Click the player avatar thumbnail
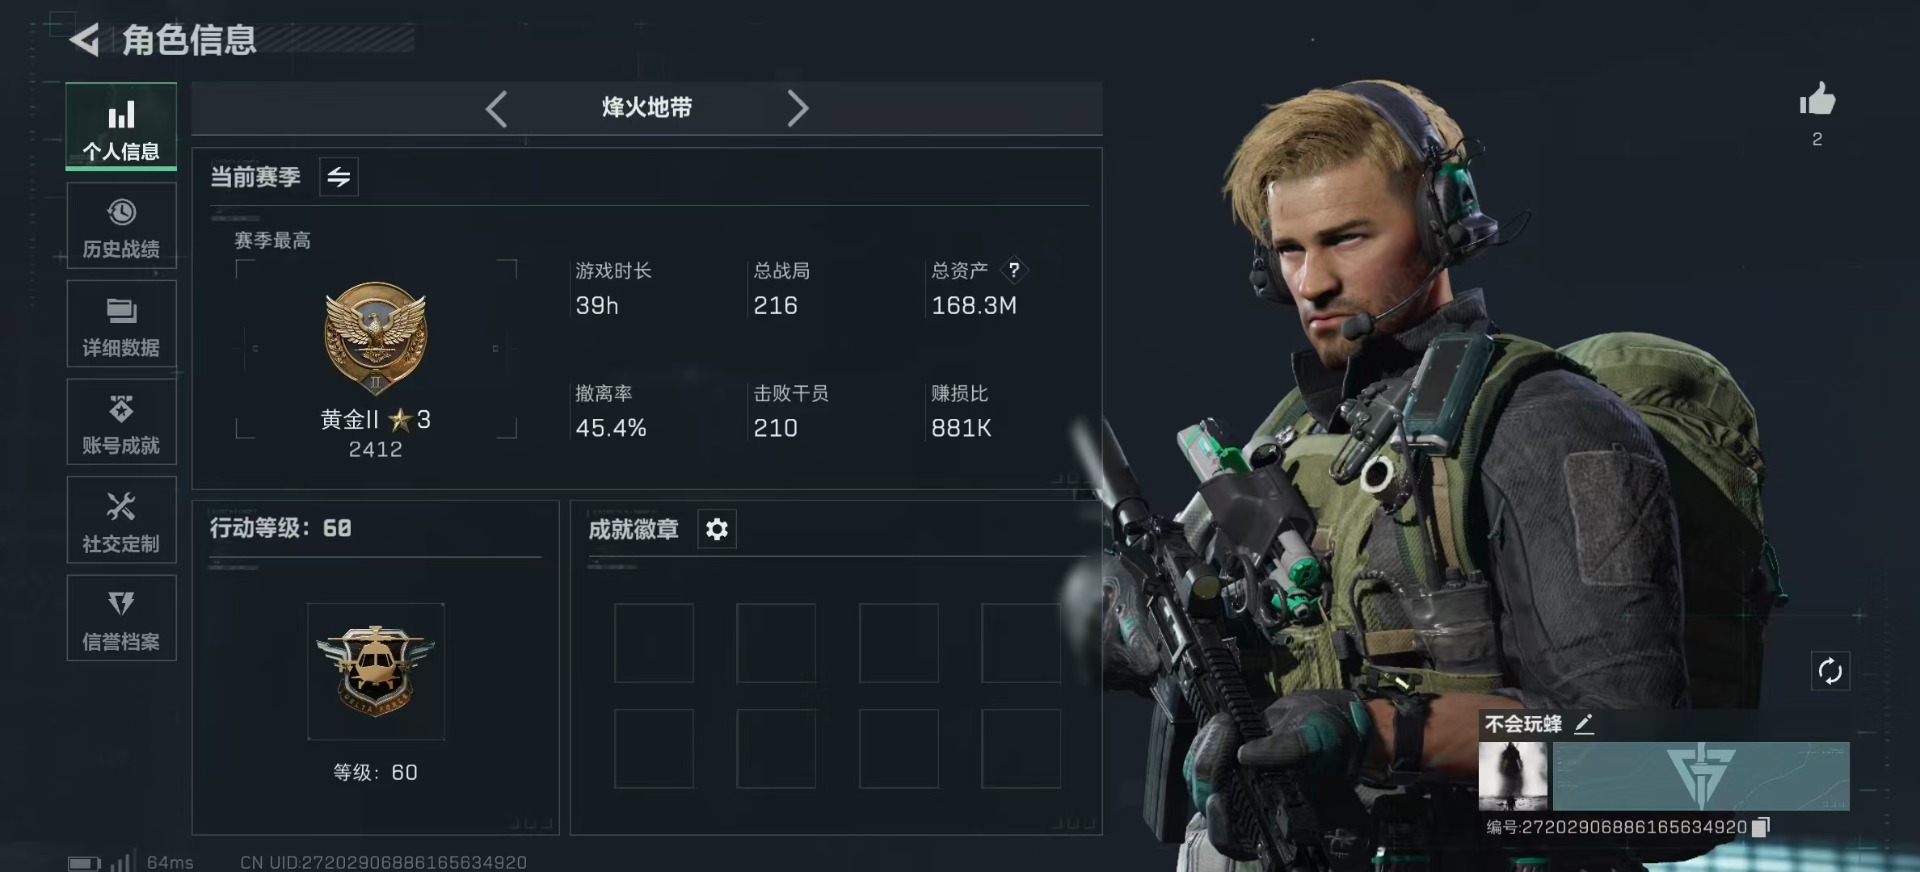The image size is (1920, 872). [1513, 776]
